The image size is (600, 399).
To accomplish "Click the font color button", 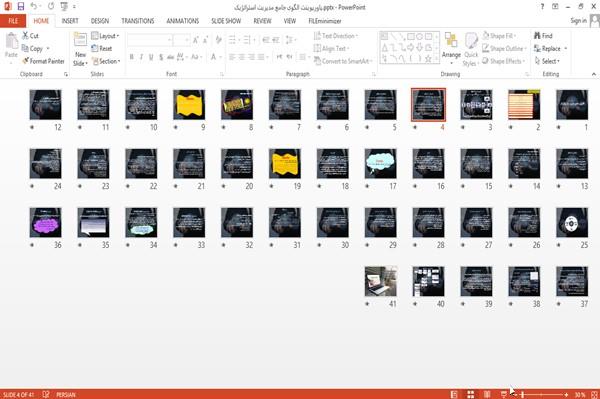I will 214,57.
